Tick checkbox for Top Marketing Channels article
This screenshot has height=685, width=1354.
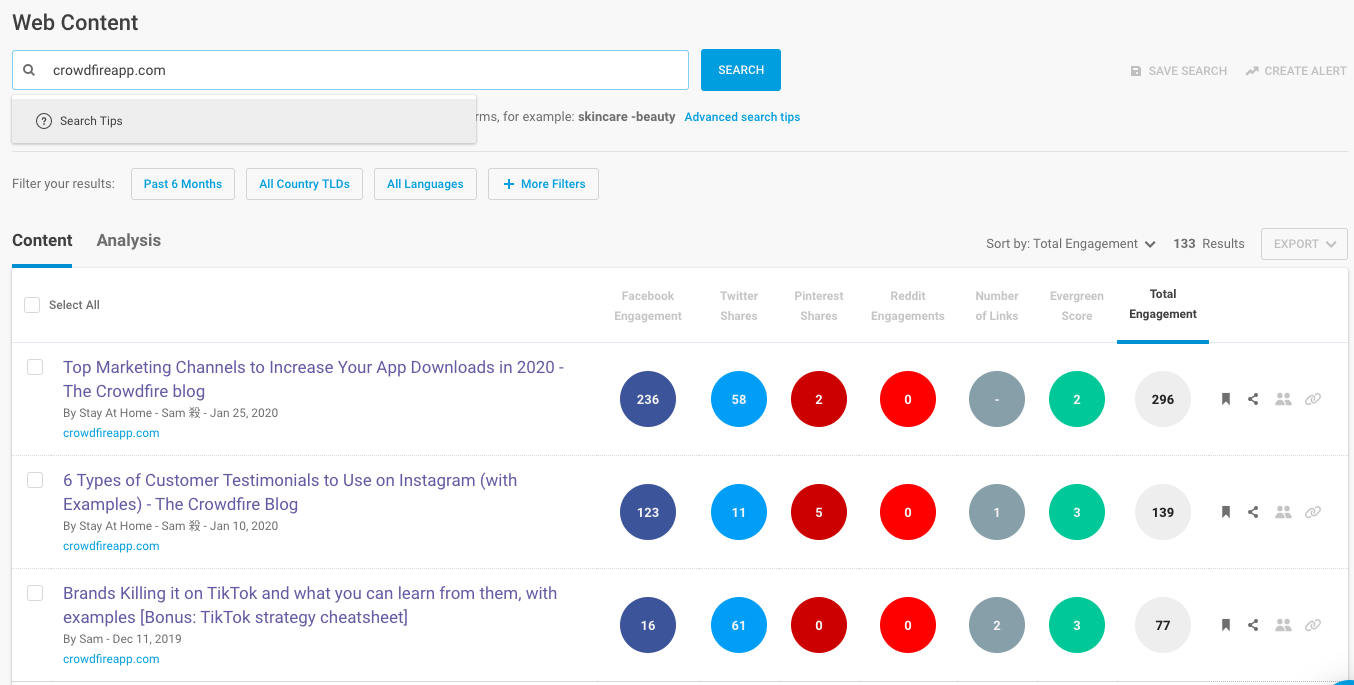35,367
